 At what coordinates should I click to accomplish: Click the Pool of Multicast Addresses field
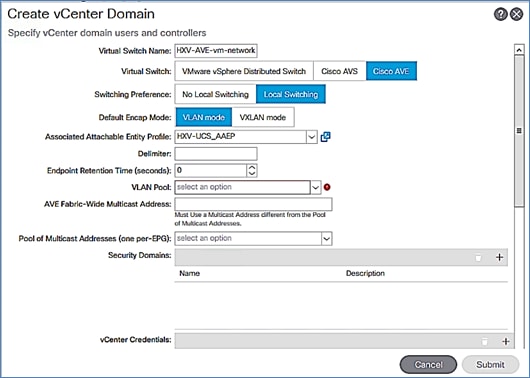248,239
